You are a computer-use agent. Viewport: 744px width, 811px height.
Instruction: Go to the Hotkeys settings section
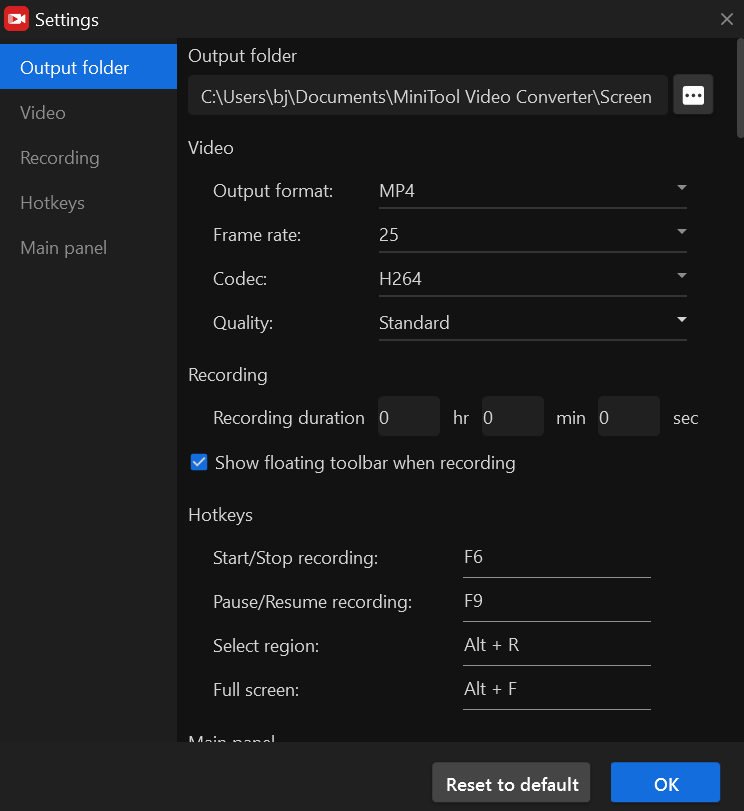point(52,202)
